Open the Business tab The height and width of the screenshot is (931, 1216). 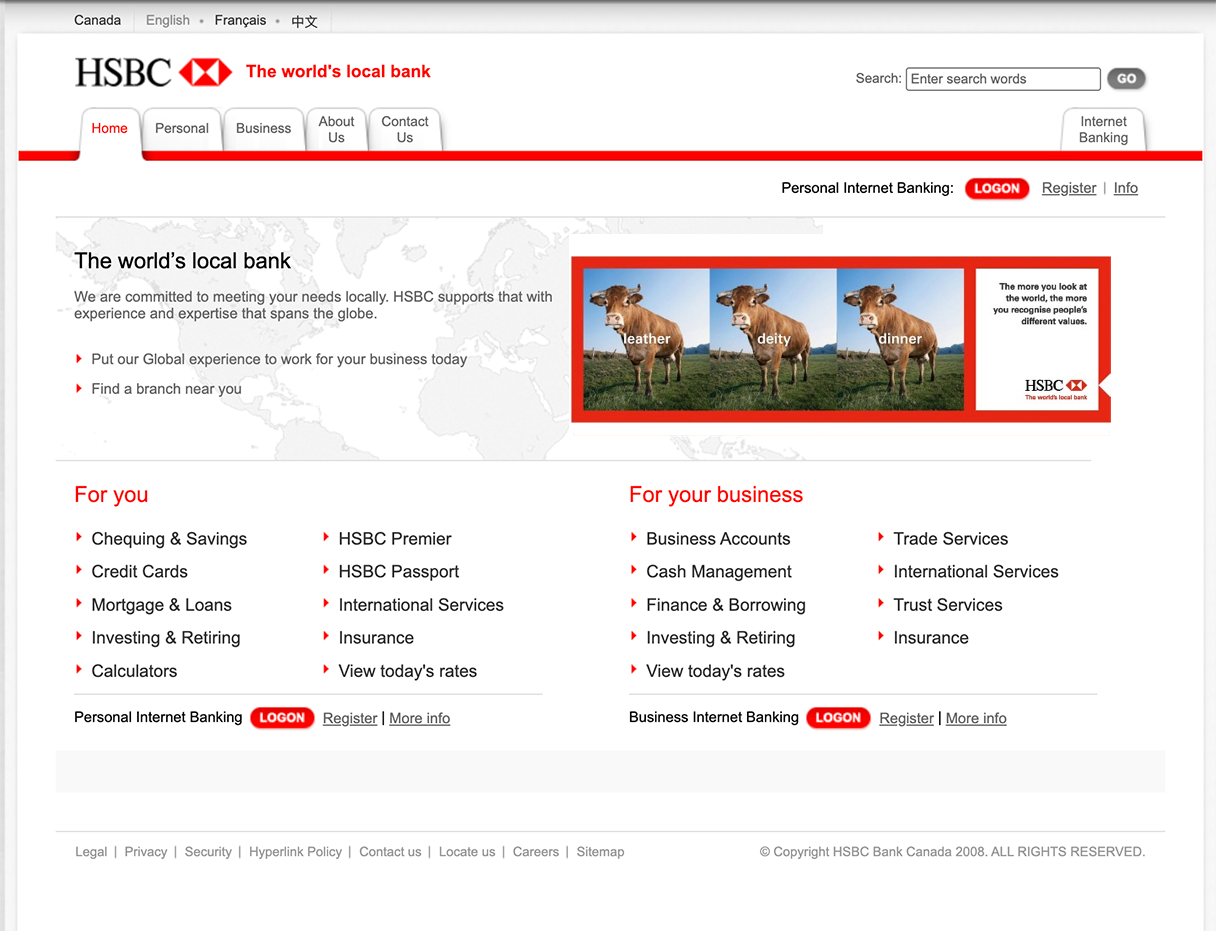(264, 129)
